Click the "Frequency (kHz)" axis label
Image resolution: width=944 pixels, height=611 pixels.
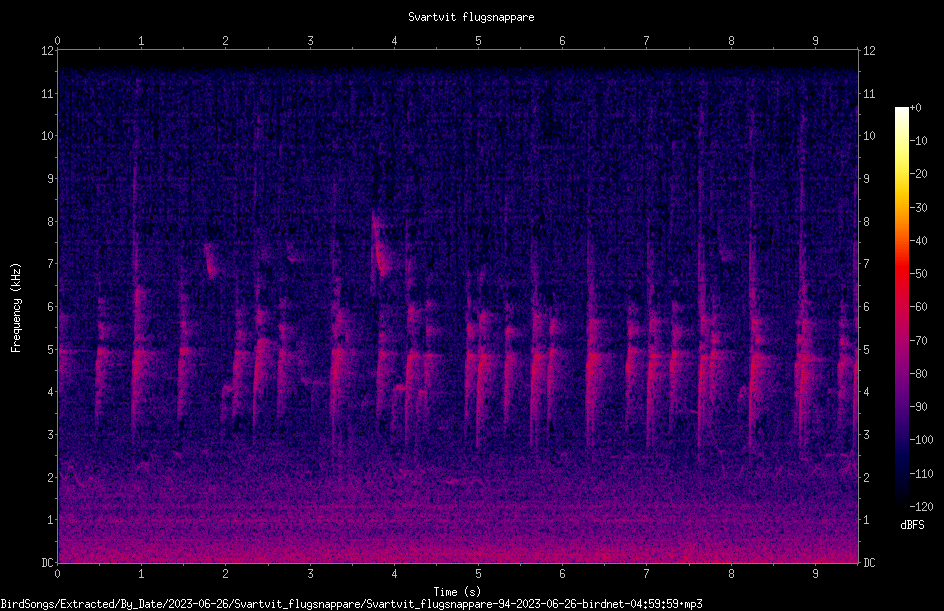click(16, 308)
